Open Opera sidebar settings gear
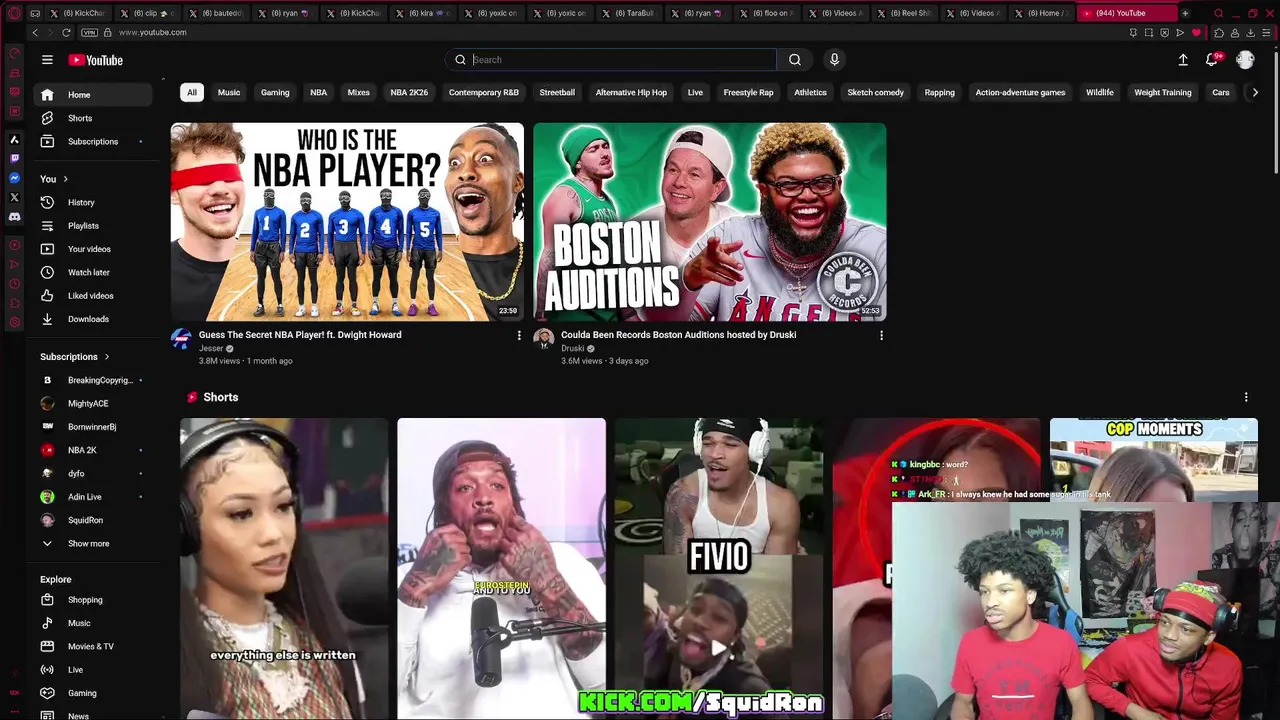 14,322
